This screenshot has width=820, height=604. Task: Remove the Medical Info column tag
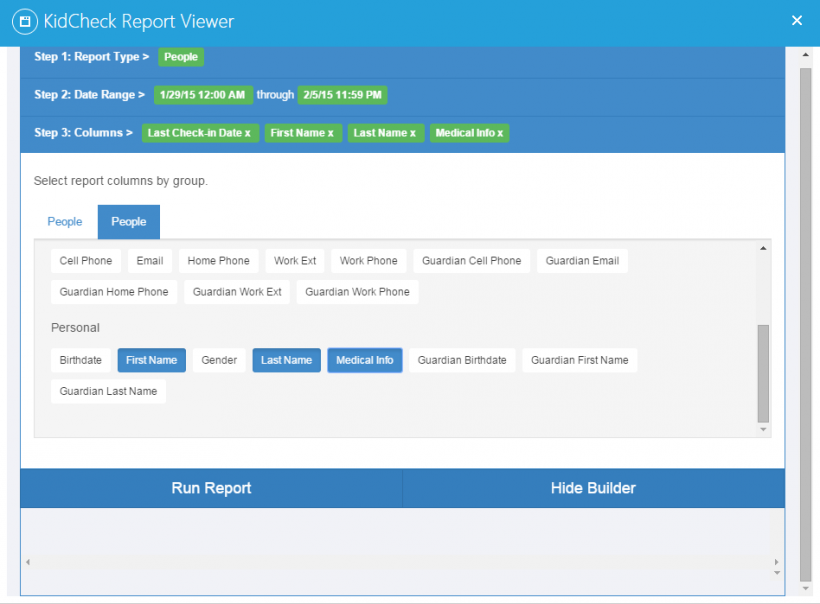(498, 132)
